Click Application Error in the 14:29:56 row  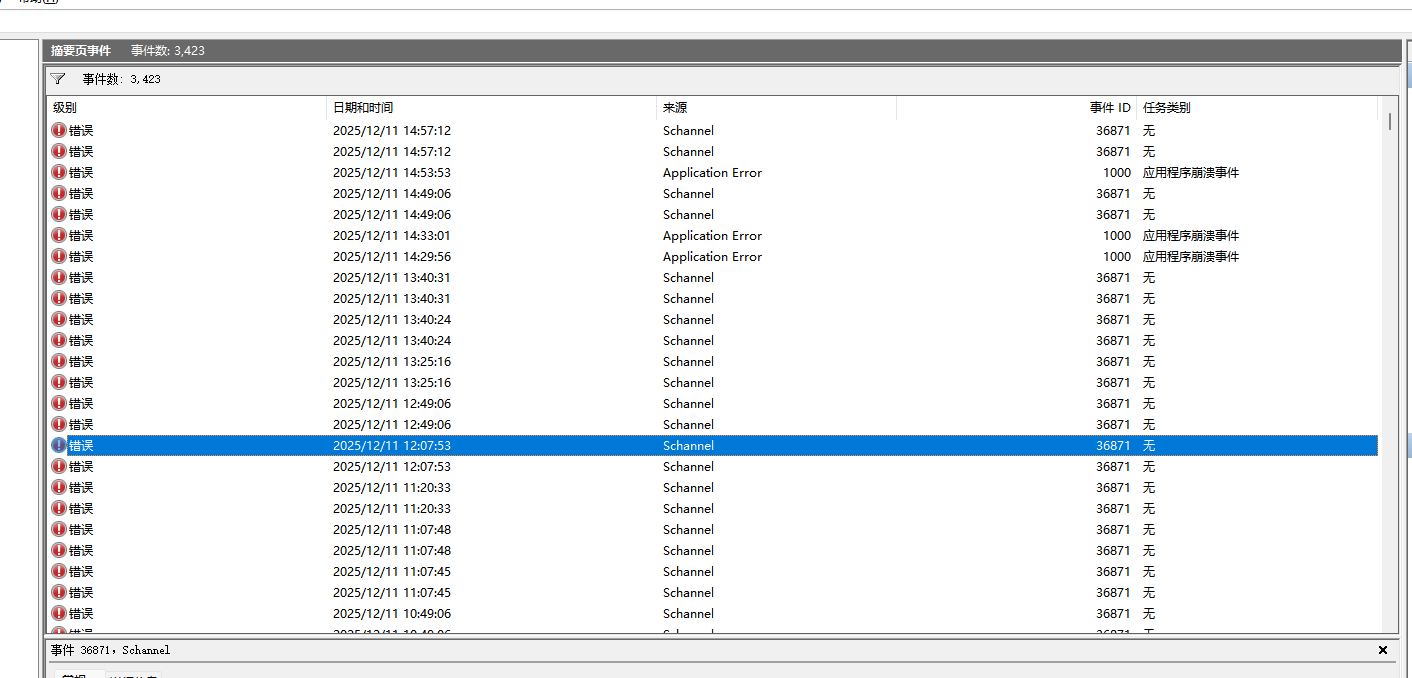pyautogui.click(x=712, y=257)
